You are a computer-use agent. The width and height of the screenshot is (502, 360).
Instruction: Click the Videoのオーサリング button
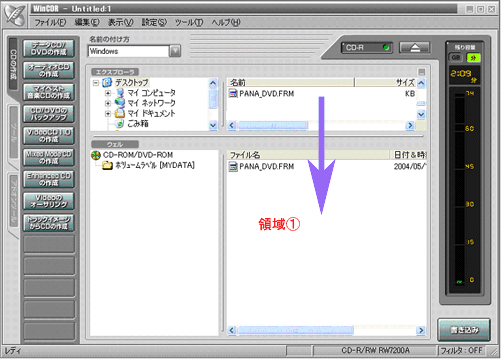(49, 201)
